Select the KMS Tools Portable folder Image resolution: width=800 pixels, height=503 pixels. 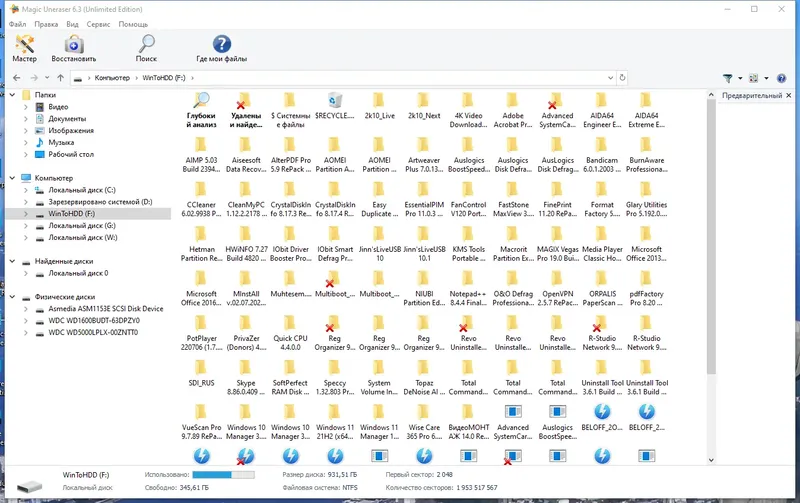coord(468,244)
